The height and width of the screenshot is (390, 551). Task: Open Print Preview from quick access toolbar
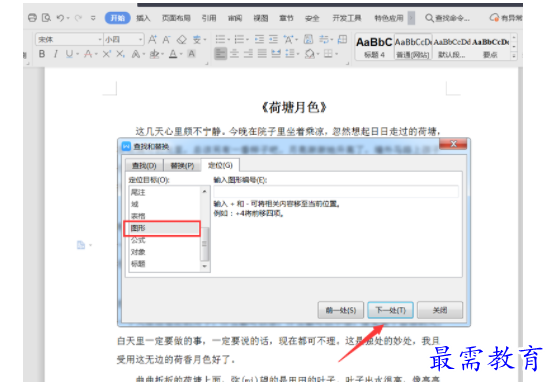click(46, 18)
